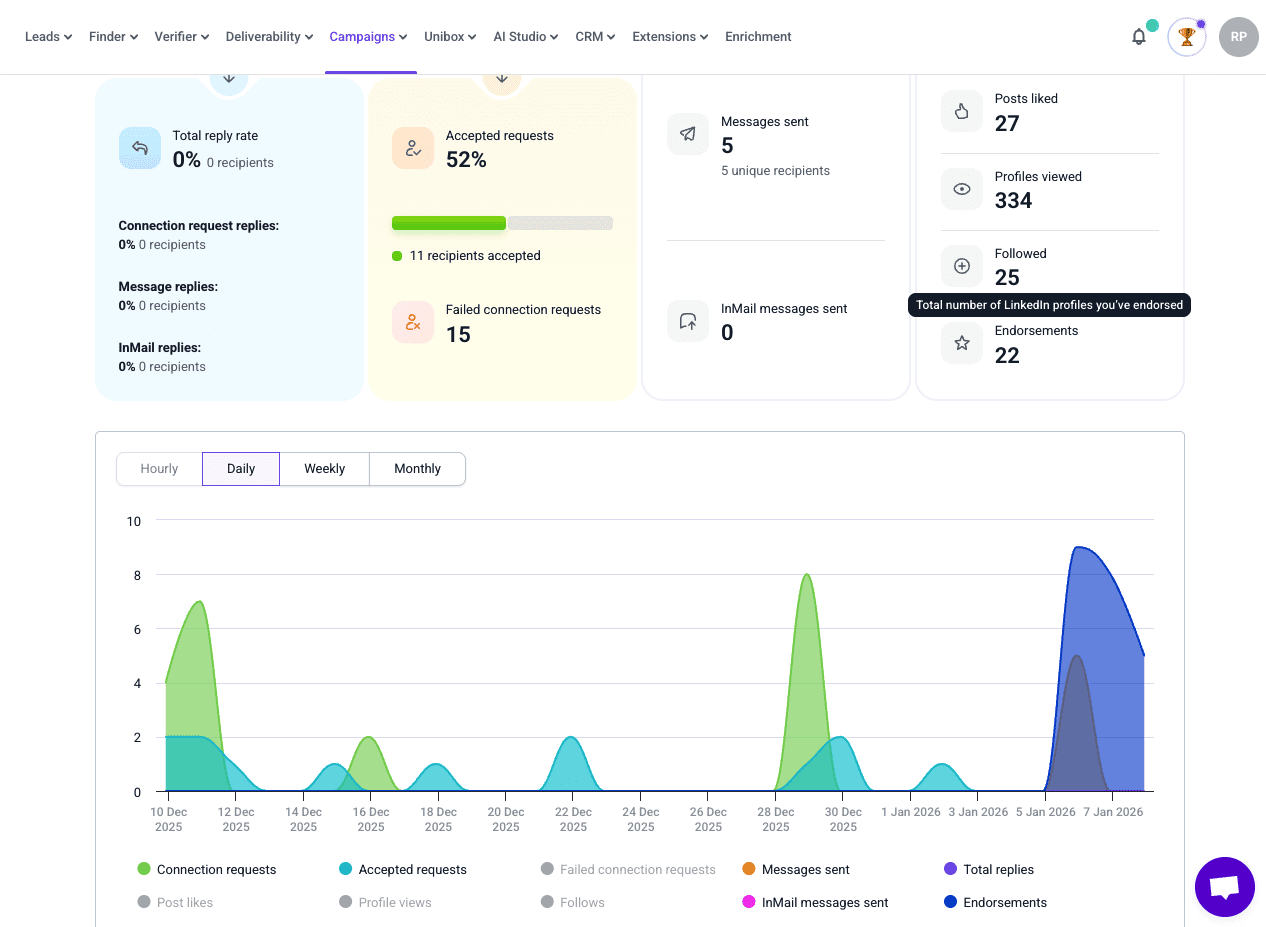1266x927 pixels.
Task: Click the Total reply rate arrow icon
Action: click(x=140, y=148)
